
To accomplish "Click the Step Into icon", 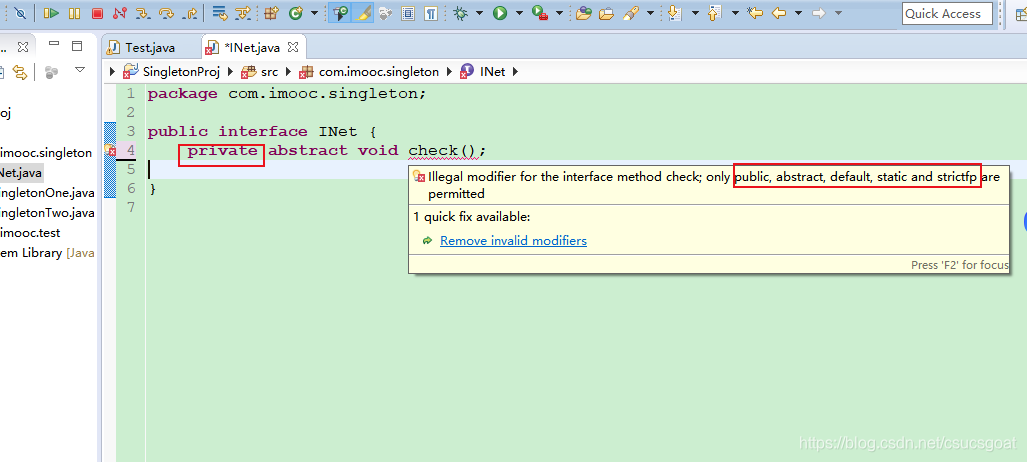I will click(x=142, y=13).
